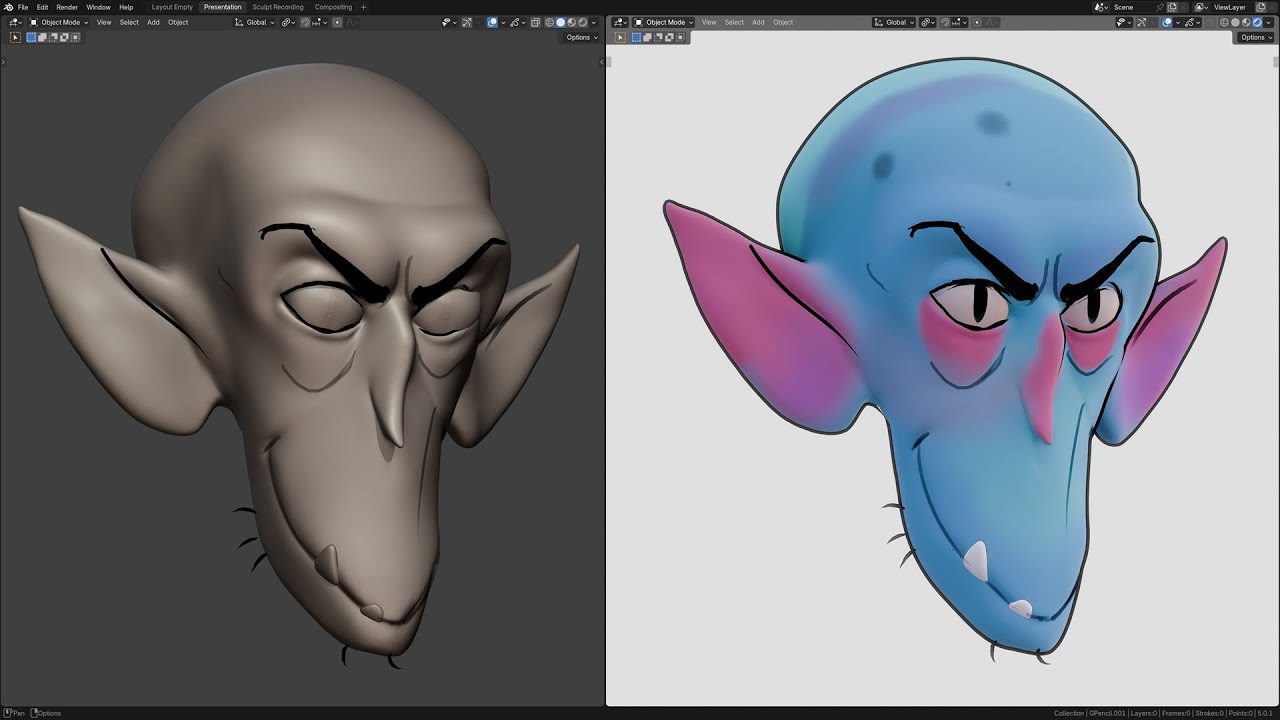Toggle overlays in left viewport
Screen dimensions: 1280x720
click(492, 22)
